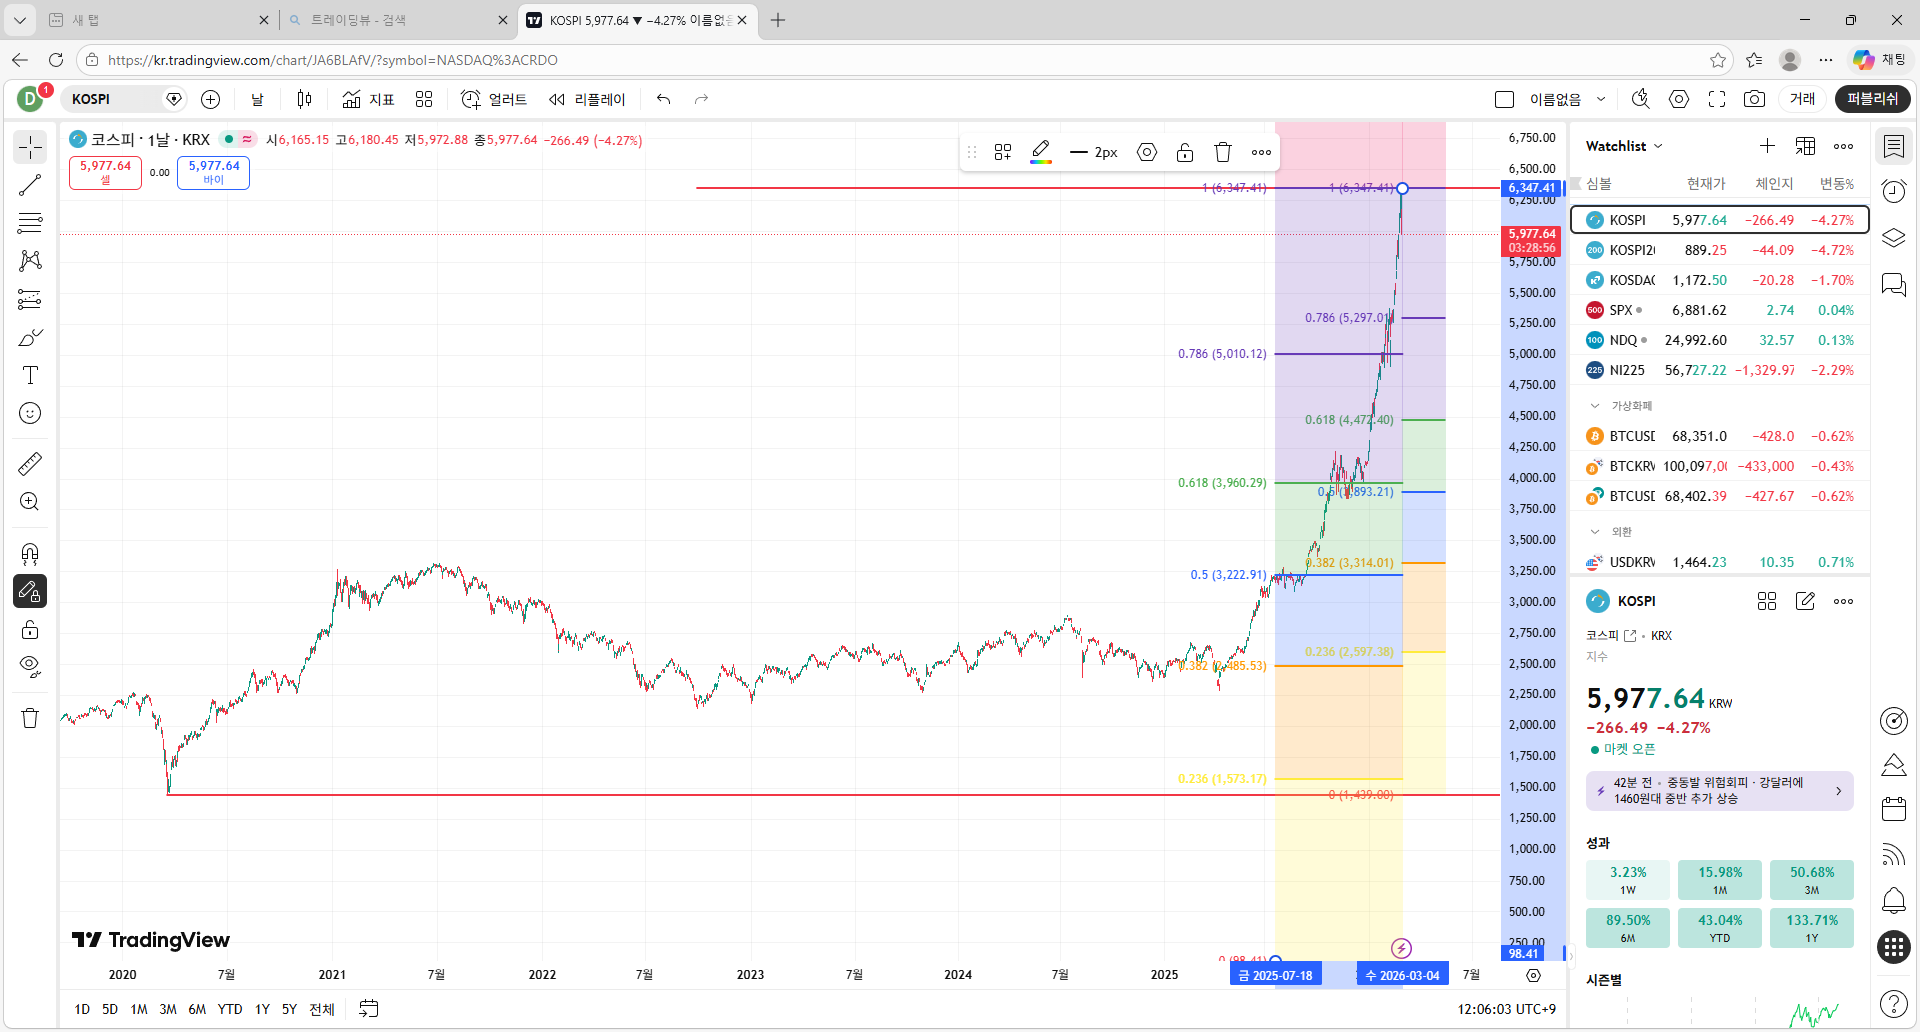Viewport: 1920px width, 1032px height.
Task: Click the 퍼블리쉬 publish button
Action: point(1872,99)
